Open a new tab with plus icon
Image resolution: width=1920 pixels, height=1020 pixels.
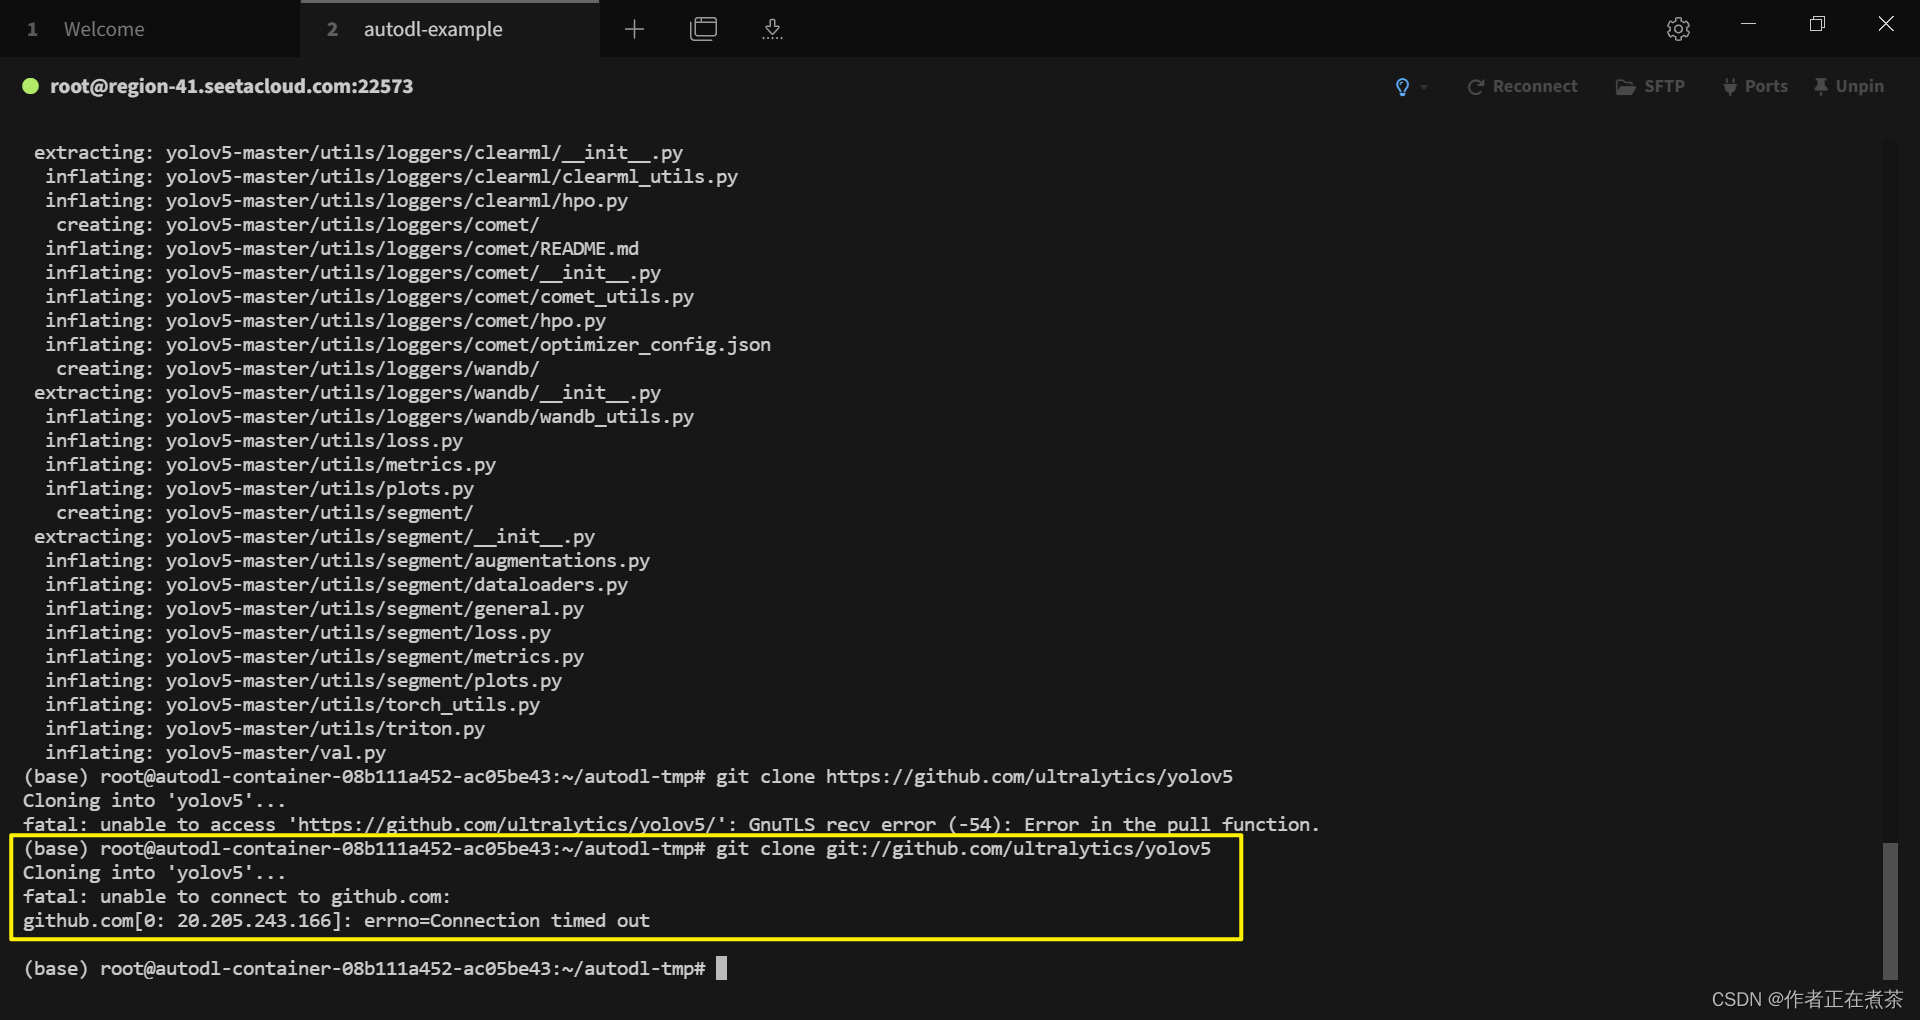click(x=634, y=29)
